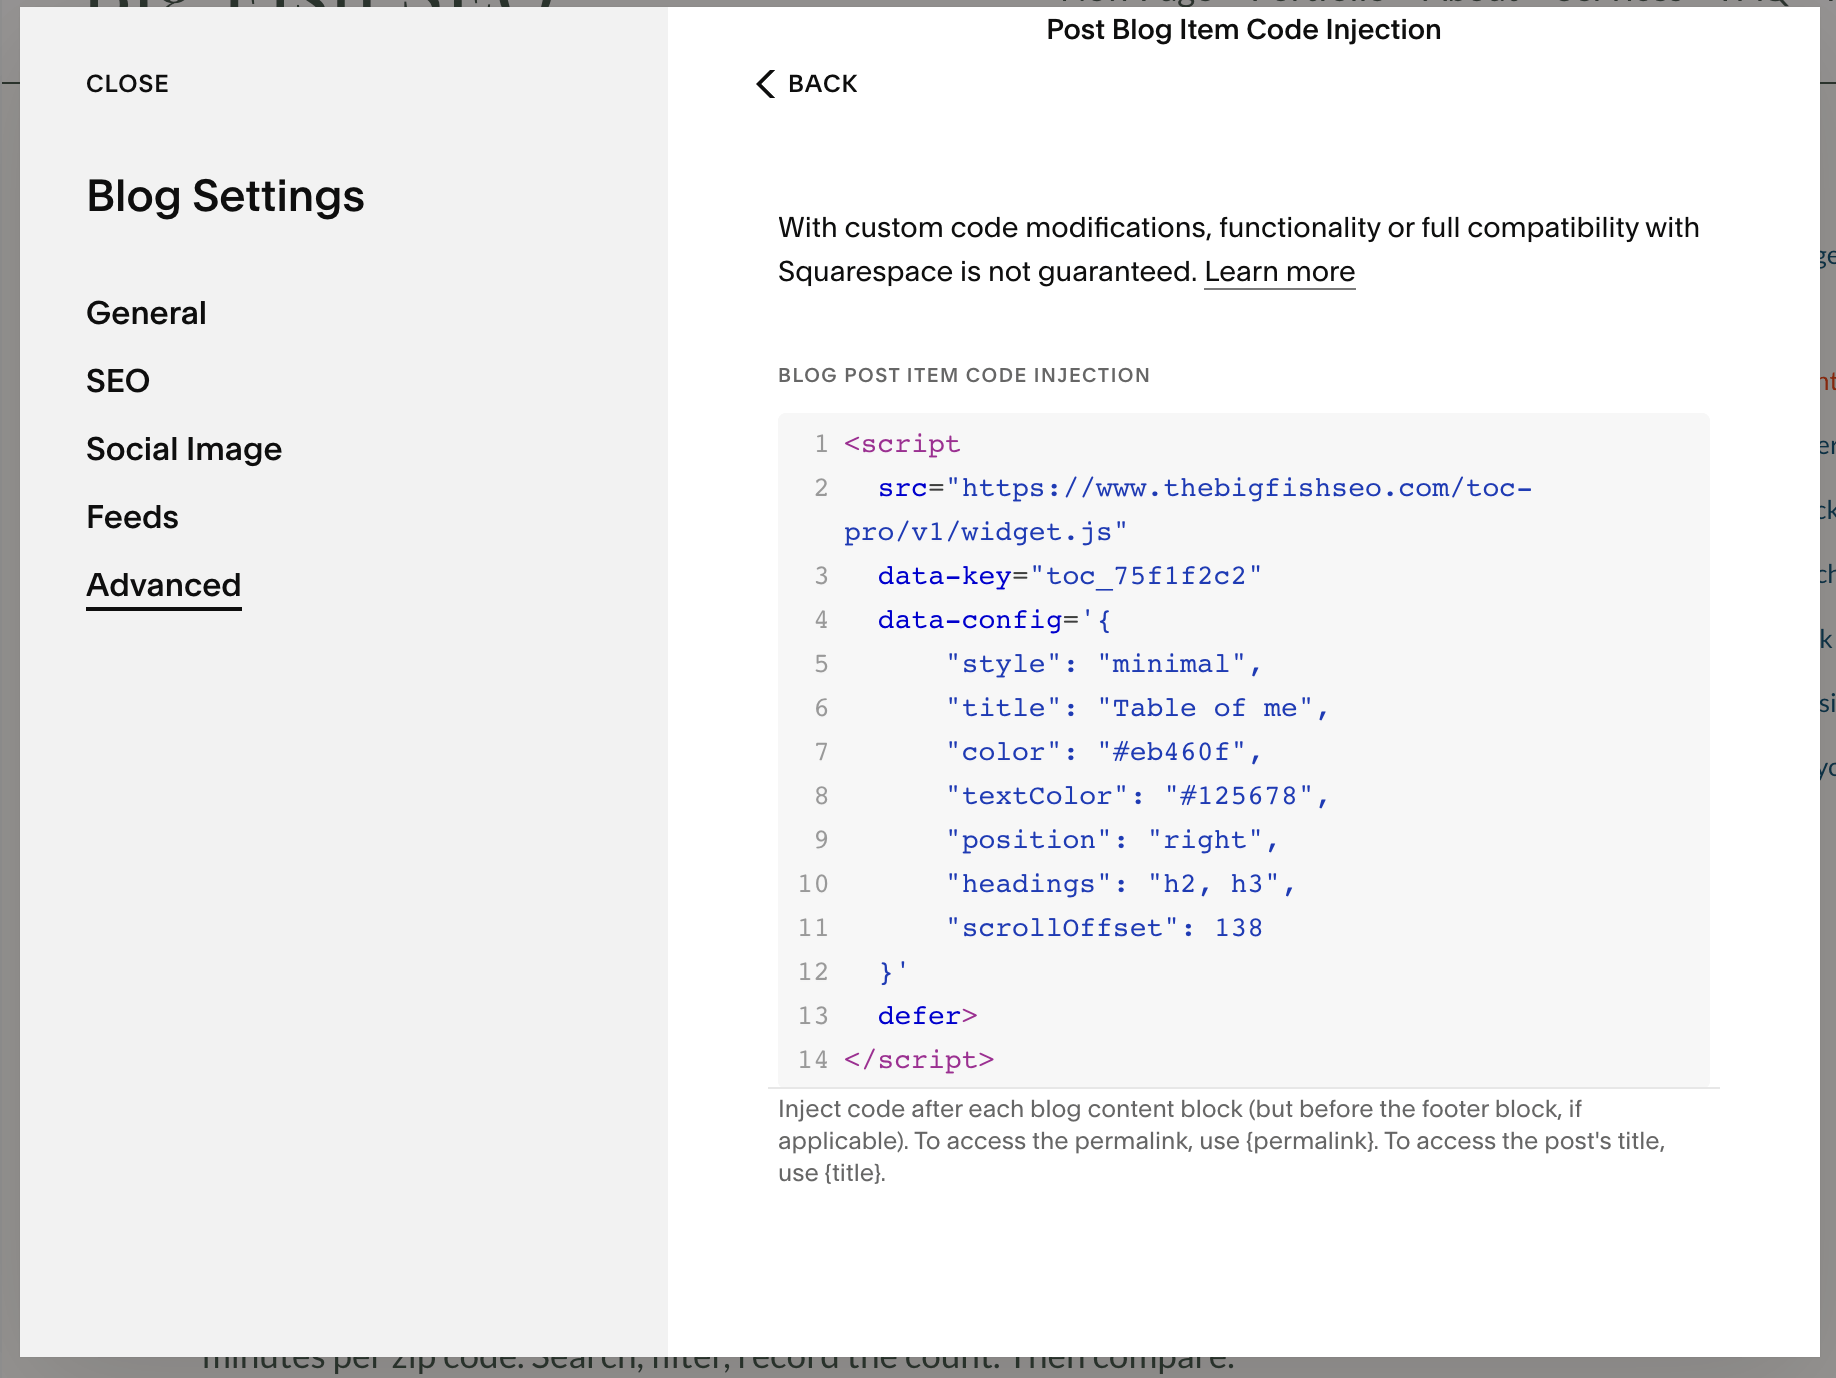
Task: Select the Advanced settings tab
Action: click(163, 585)
